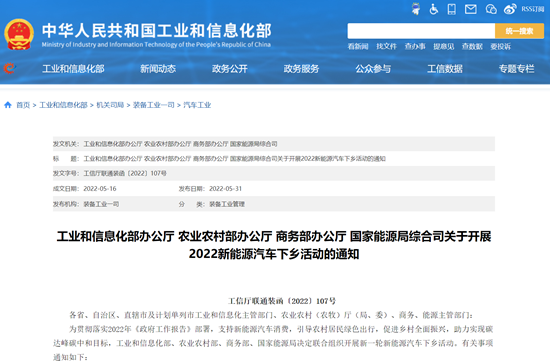Click 工业和信息化部 in the breadcrumb
Viewport: 550px width, 363px height.
pos(63,105)
